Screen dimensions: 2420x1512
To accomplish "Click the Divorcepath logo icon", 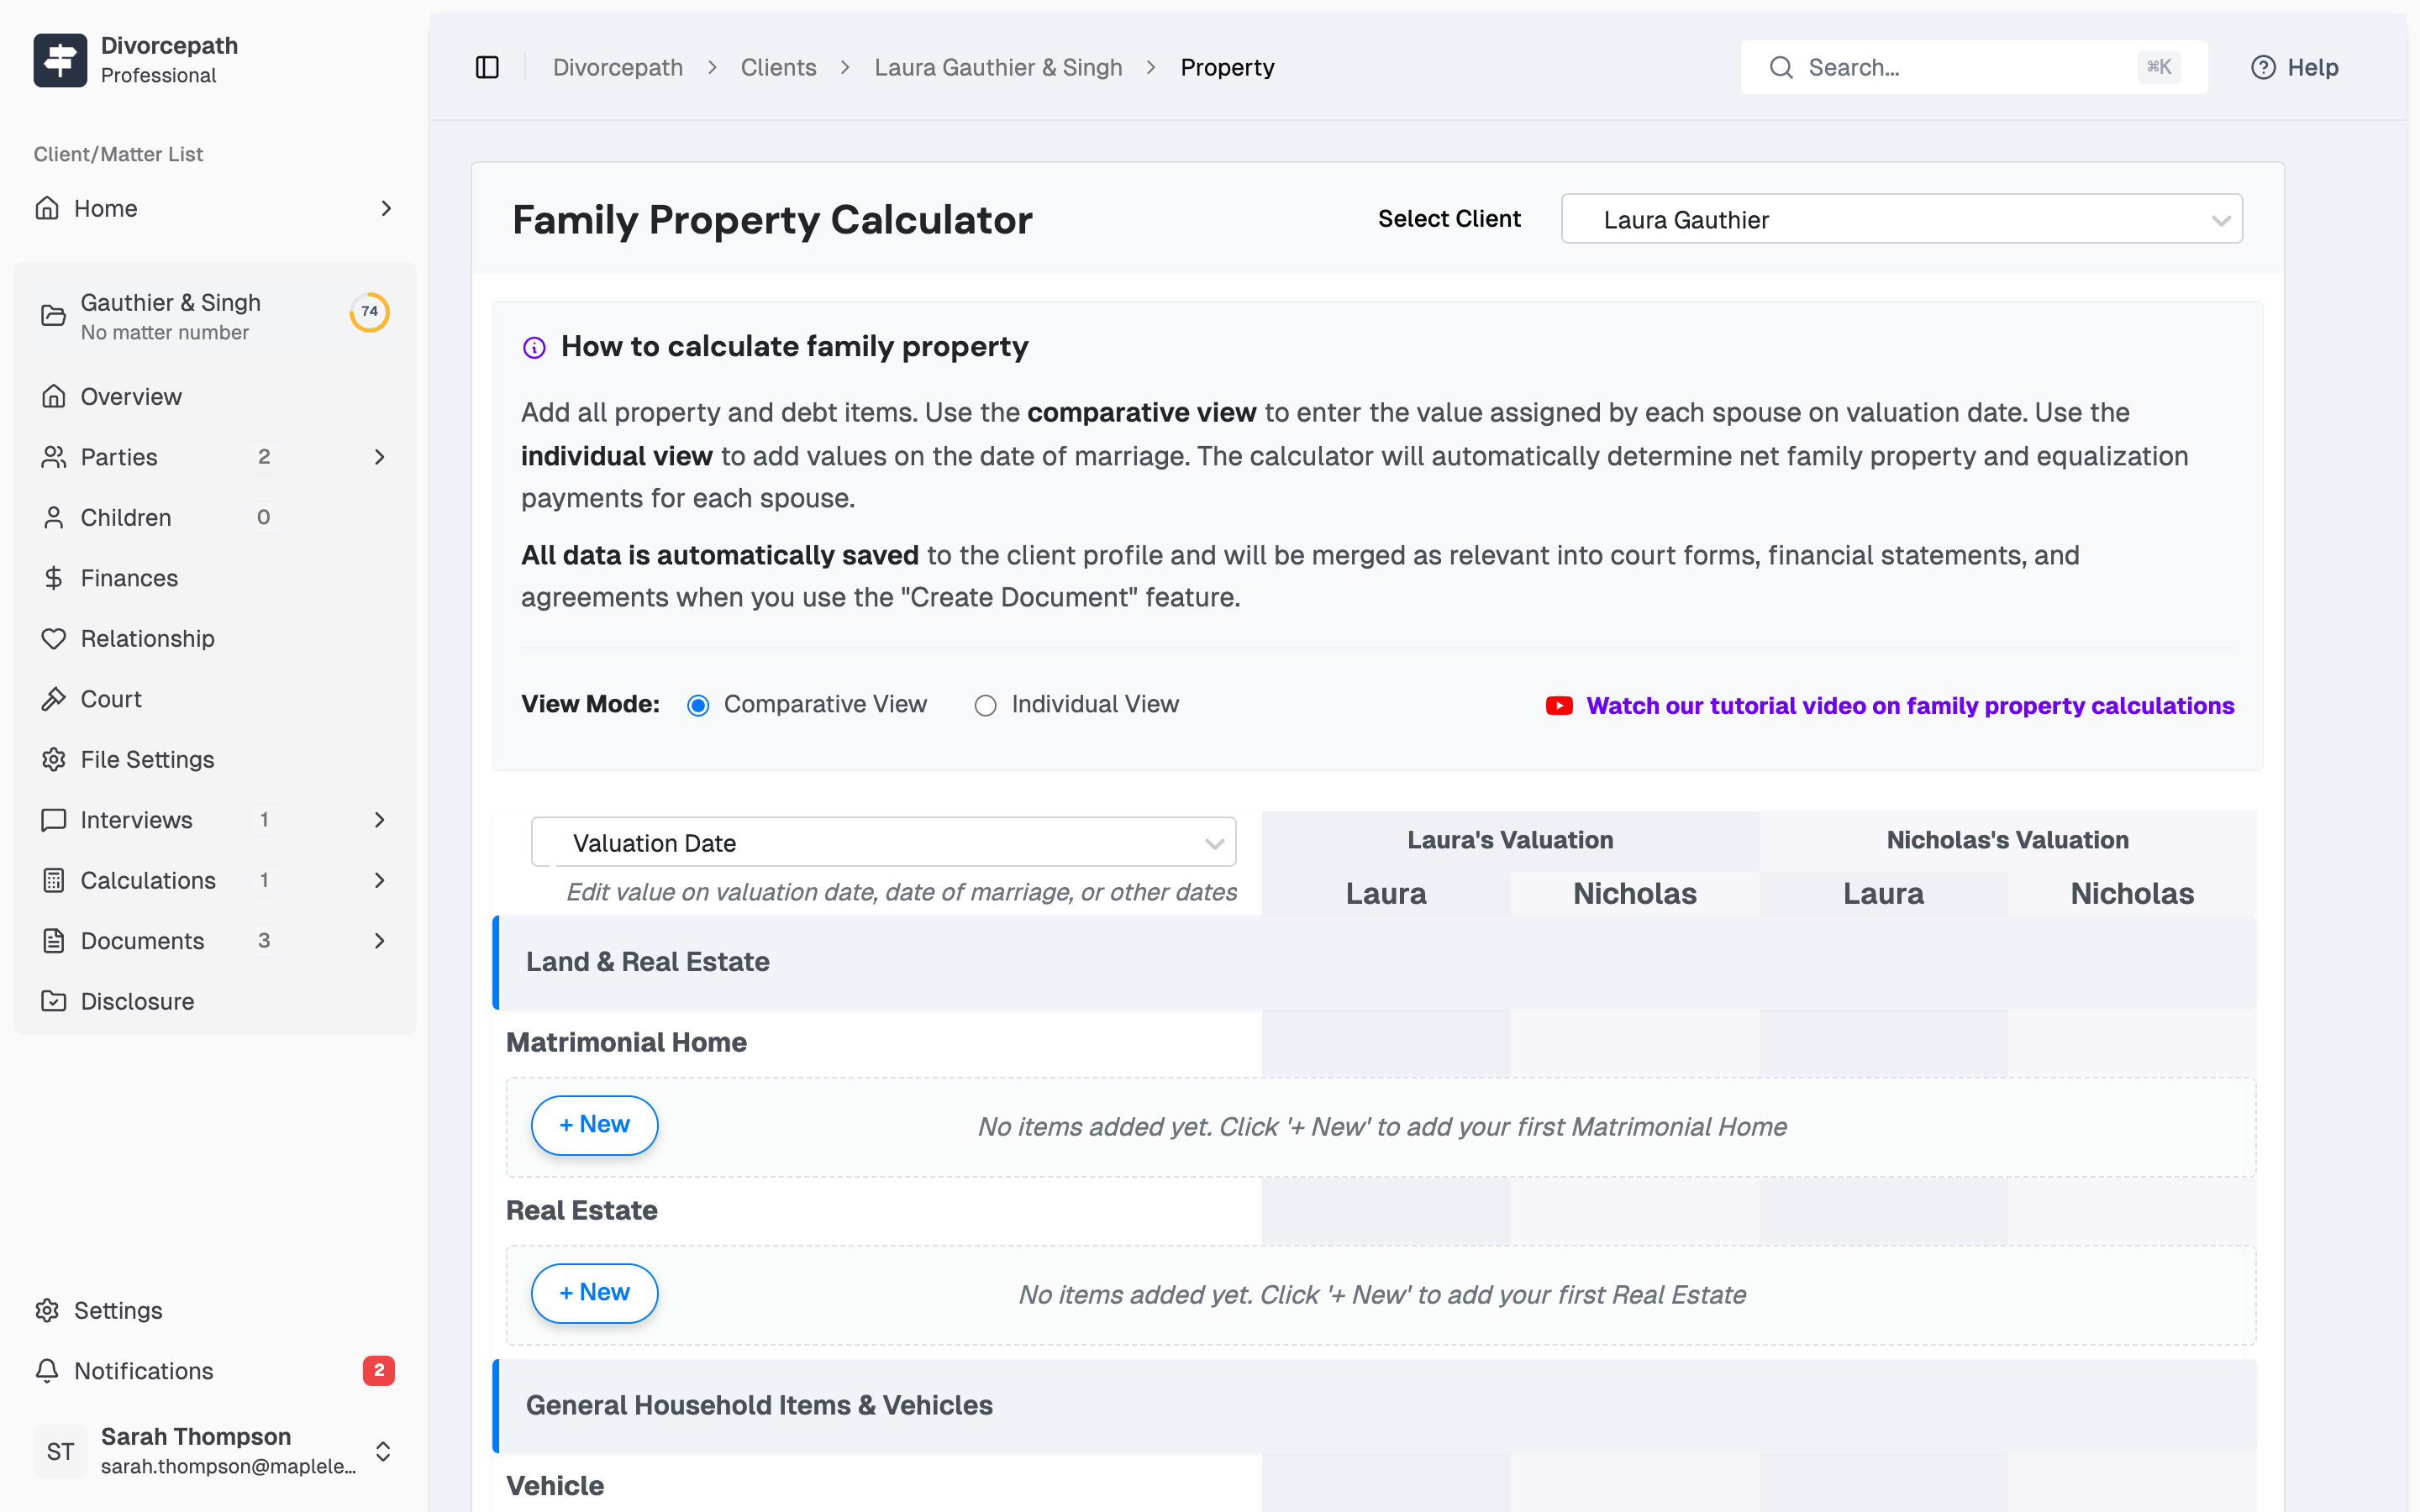I will click(x=60, y=60).
